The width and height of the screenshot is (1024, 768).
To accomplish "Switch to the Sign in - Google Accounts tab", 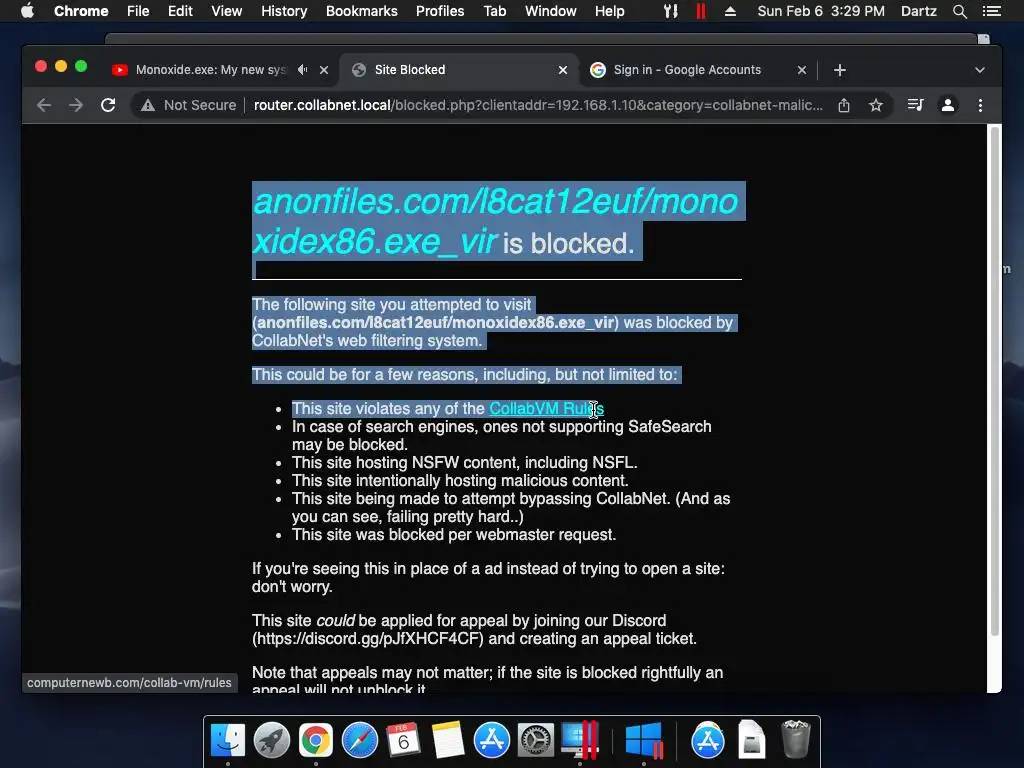I will click(697, 70).
